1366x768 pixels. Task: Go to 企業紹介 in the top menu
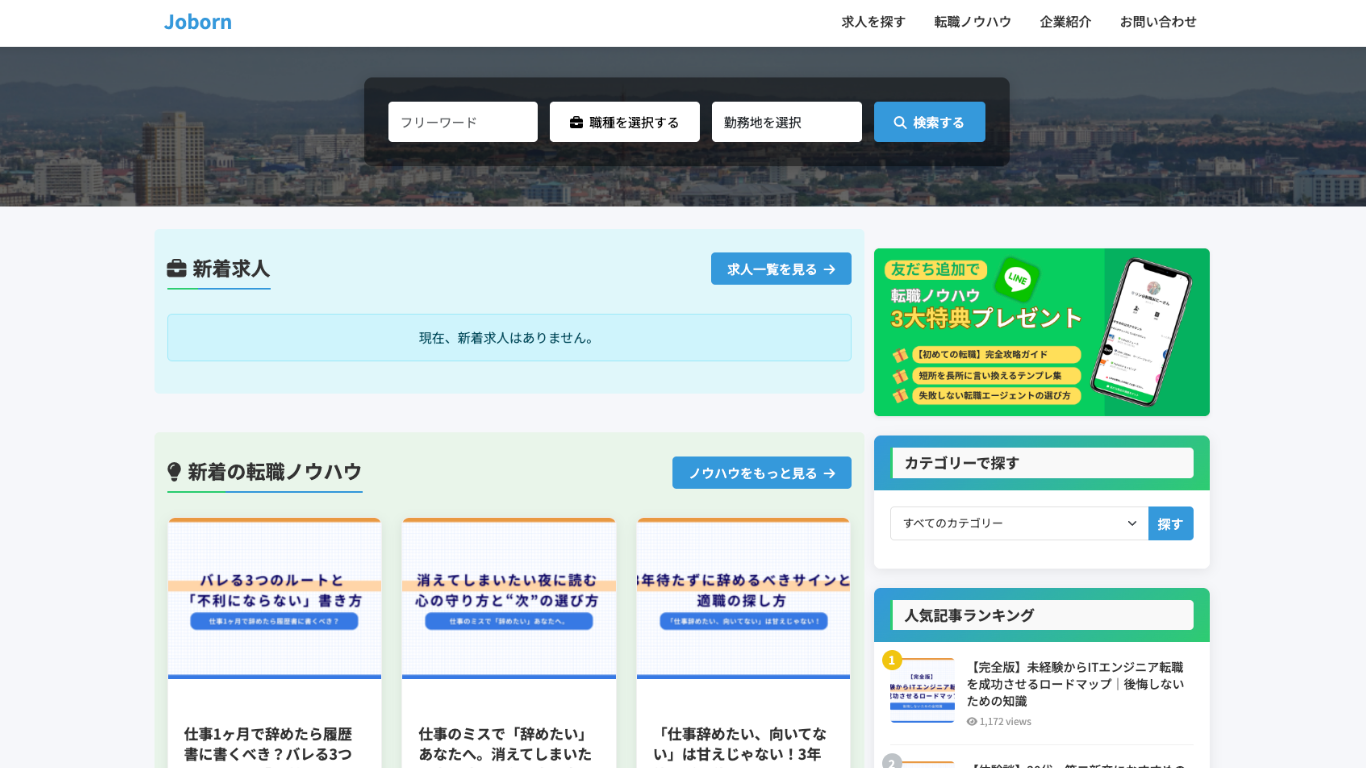tap(1065, 22)
